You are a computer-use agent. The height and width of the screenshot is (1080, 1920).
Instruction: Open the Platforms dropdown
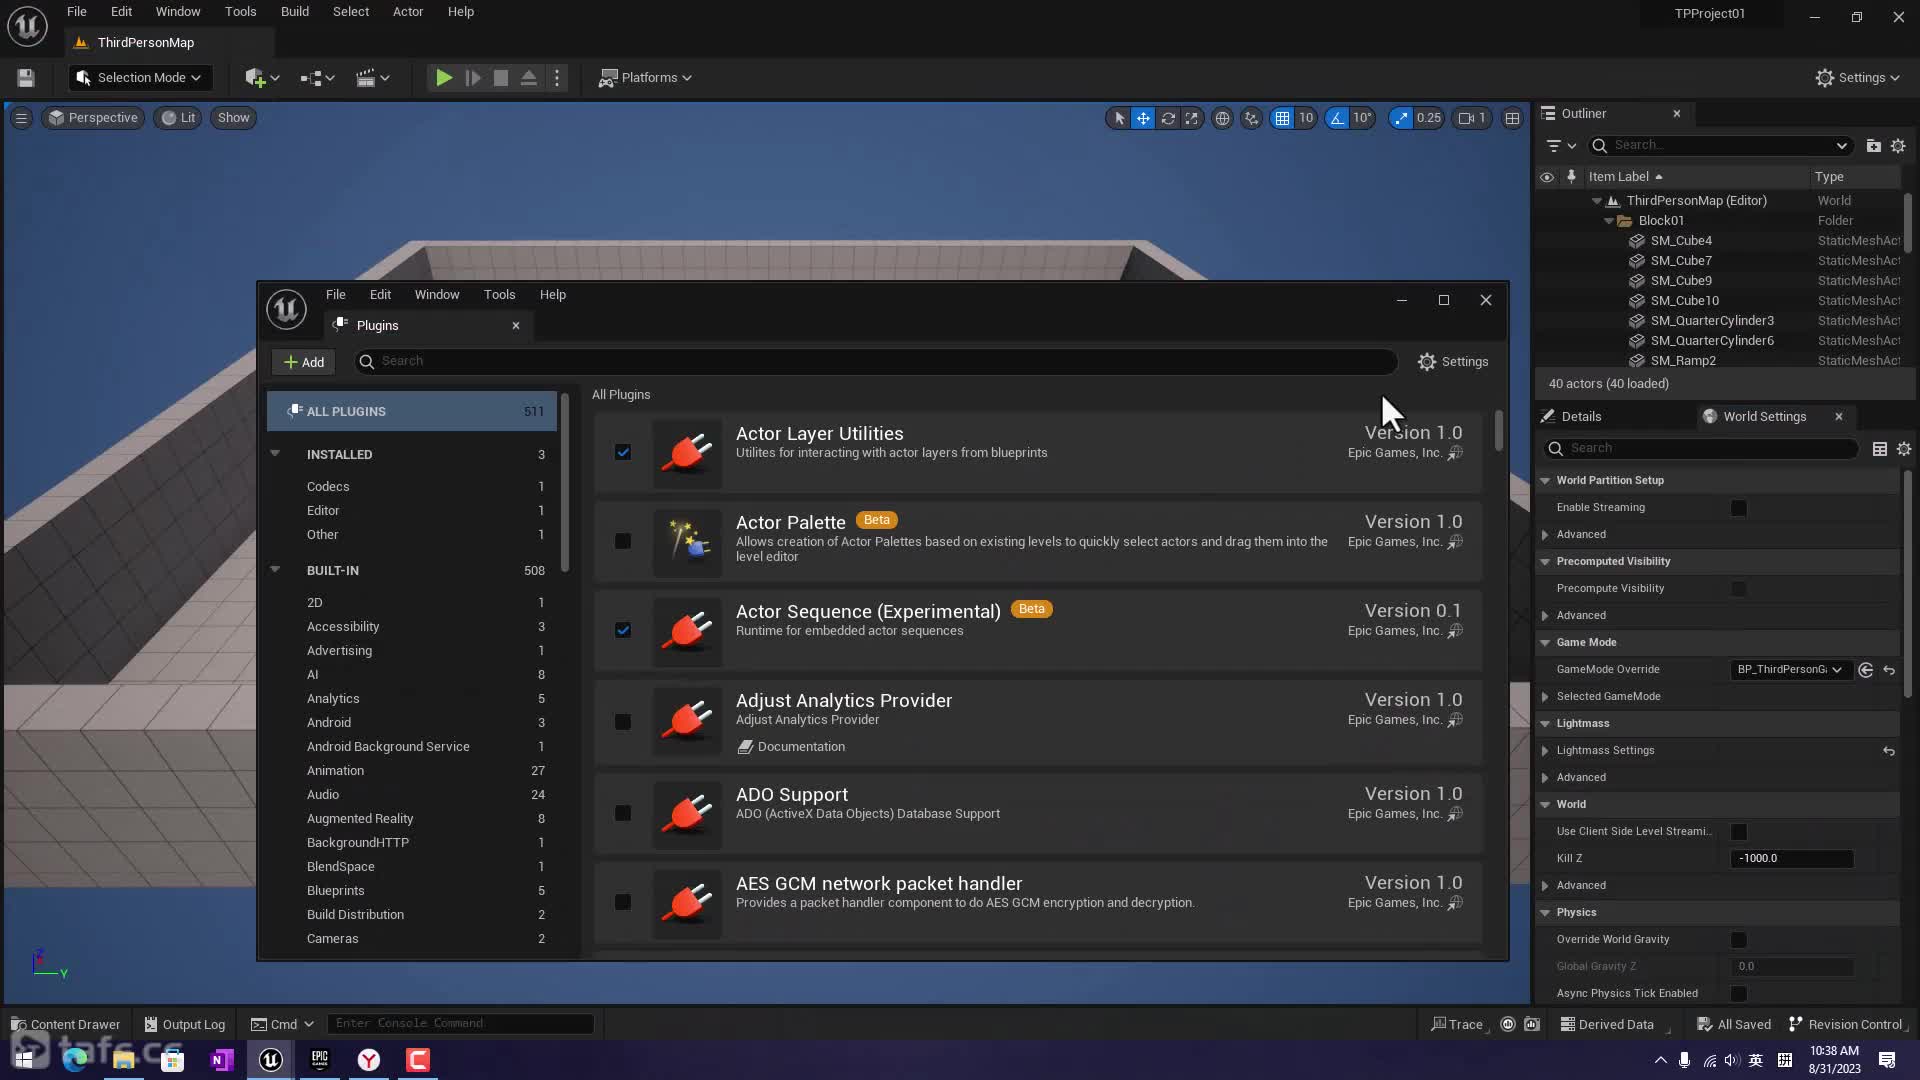pos(645,78)
